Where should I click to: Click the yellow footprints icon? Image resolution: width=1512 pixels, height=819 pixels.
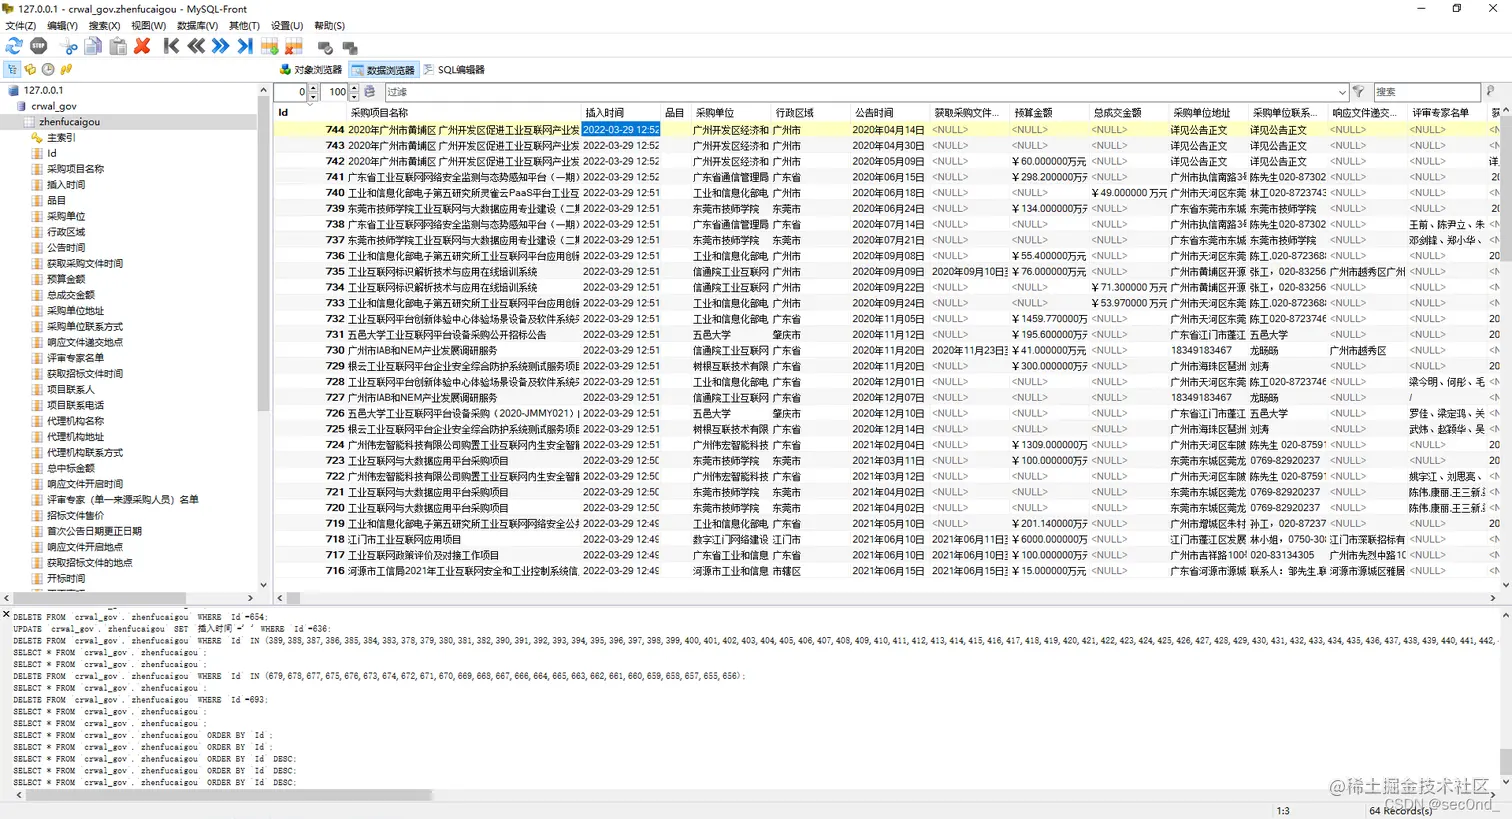tap(66, 69)
